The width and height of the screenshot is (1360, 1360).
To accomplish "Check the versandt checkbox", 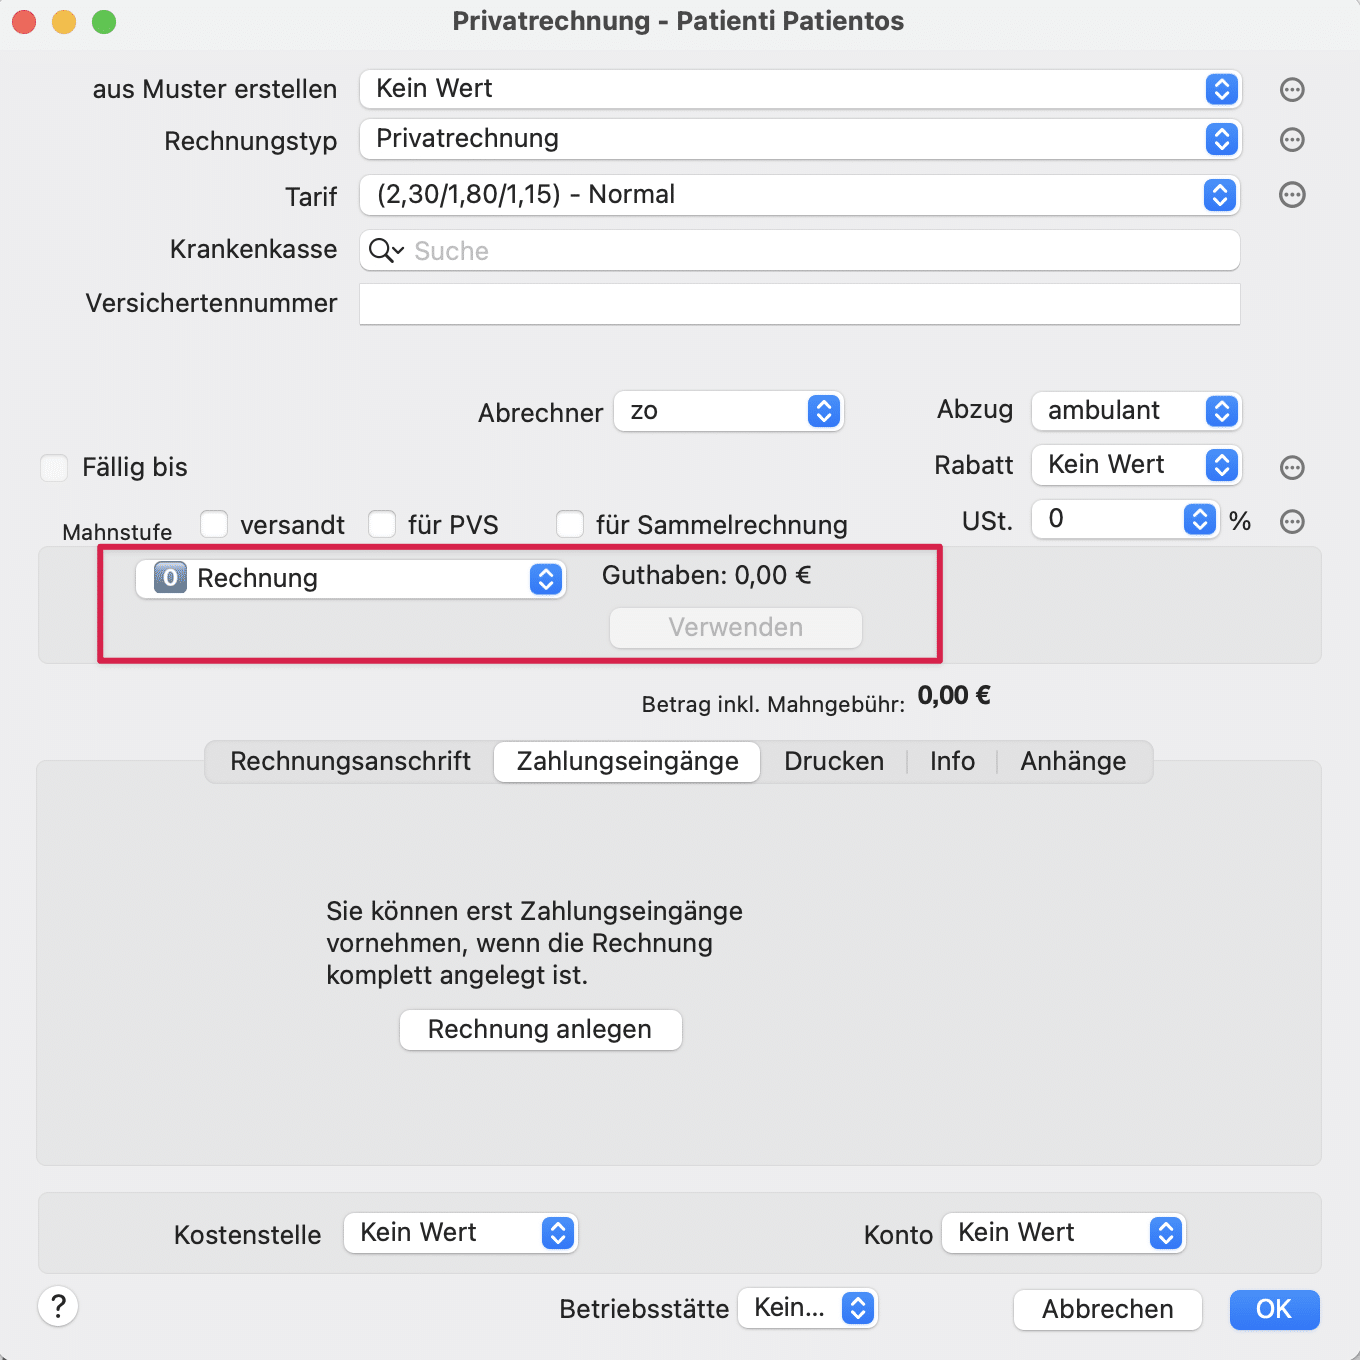I will pyautogui.click(x=214, y=524).
